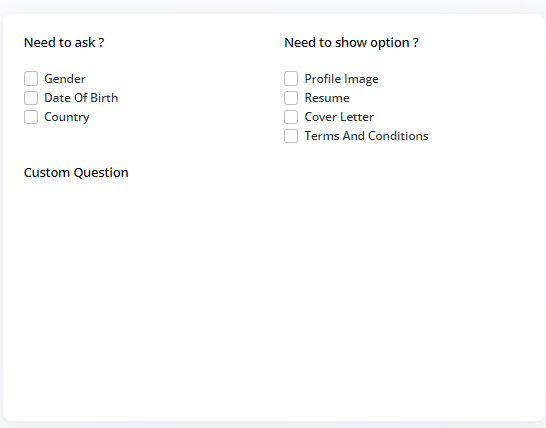Click the Need to ask heading
546x428 pixels.
click(64, 42)
